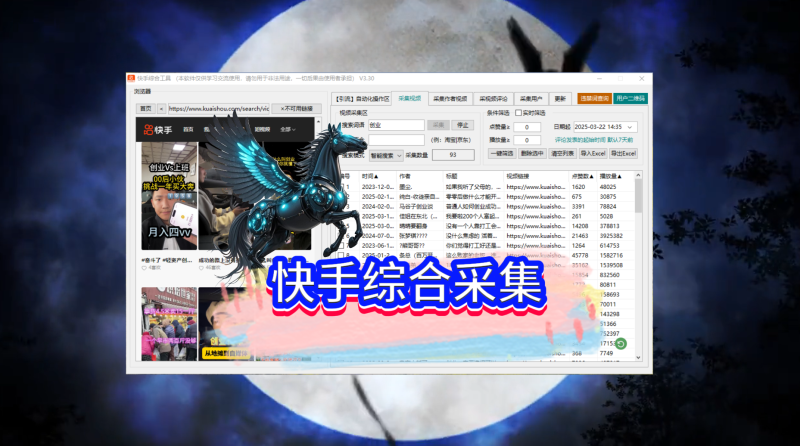Screen dimensions: 800x446
Task: Click the likes cell '261'
Action: click(577, 216)
